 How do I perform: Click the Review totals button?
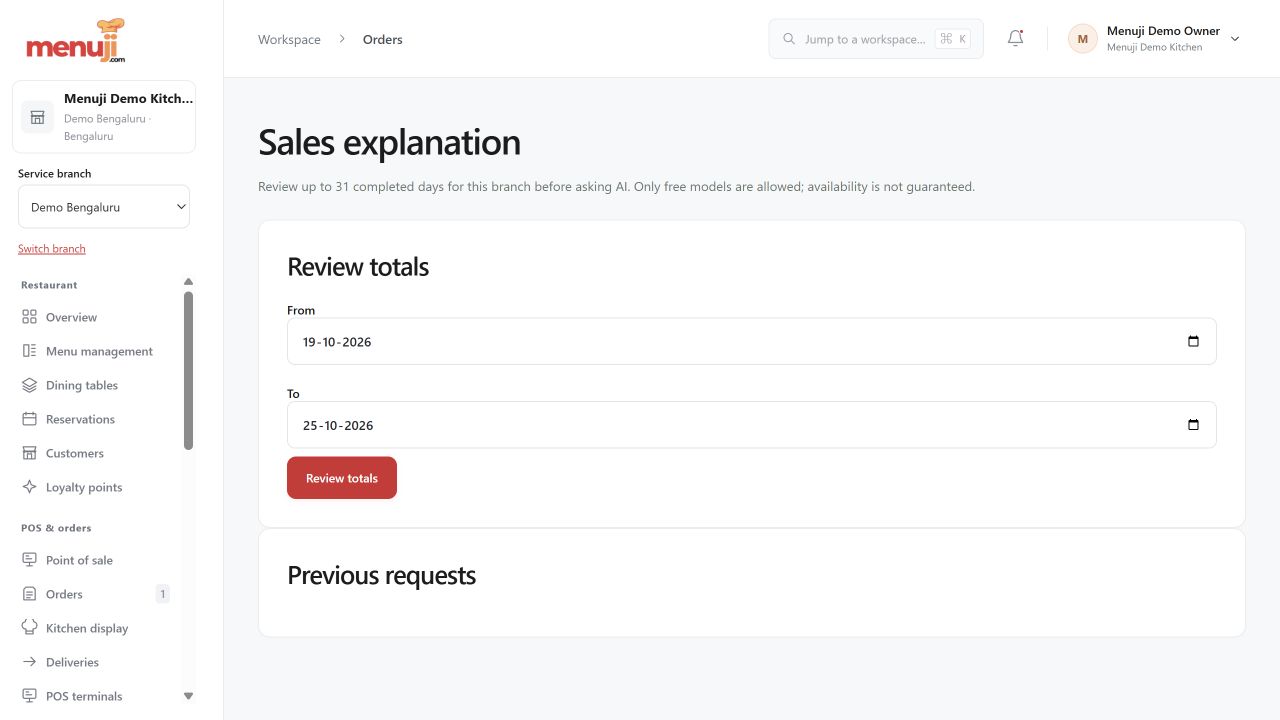pyautogui.click(x=342, y=478)
